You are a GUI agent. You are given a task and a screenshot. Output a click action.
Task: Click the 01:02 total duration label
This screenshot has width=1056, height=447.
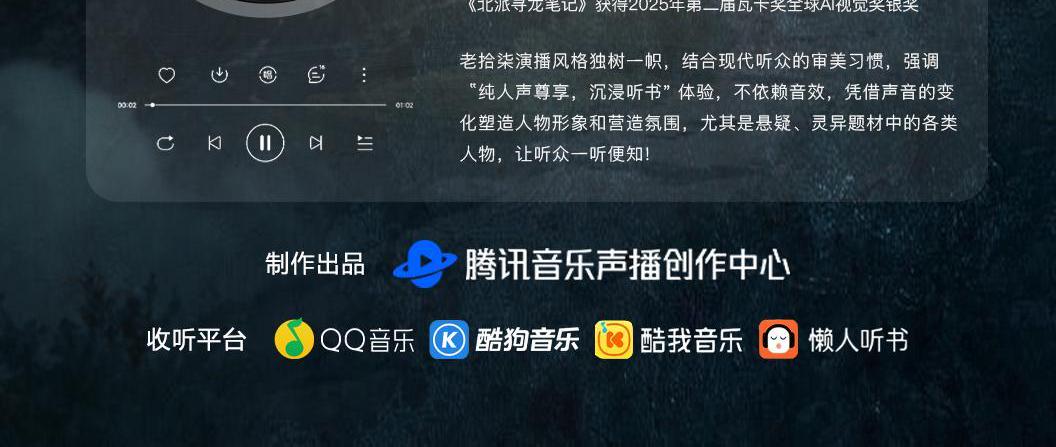[x=404, y=105]
